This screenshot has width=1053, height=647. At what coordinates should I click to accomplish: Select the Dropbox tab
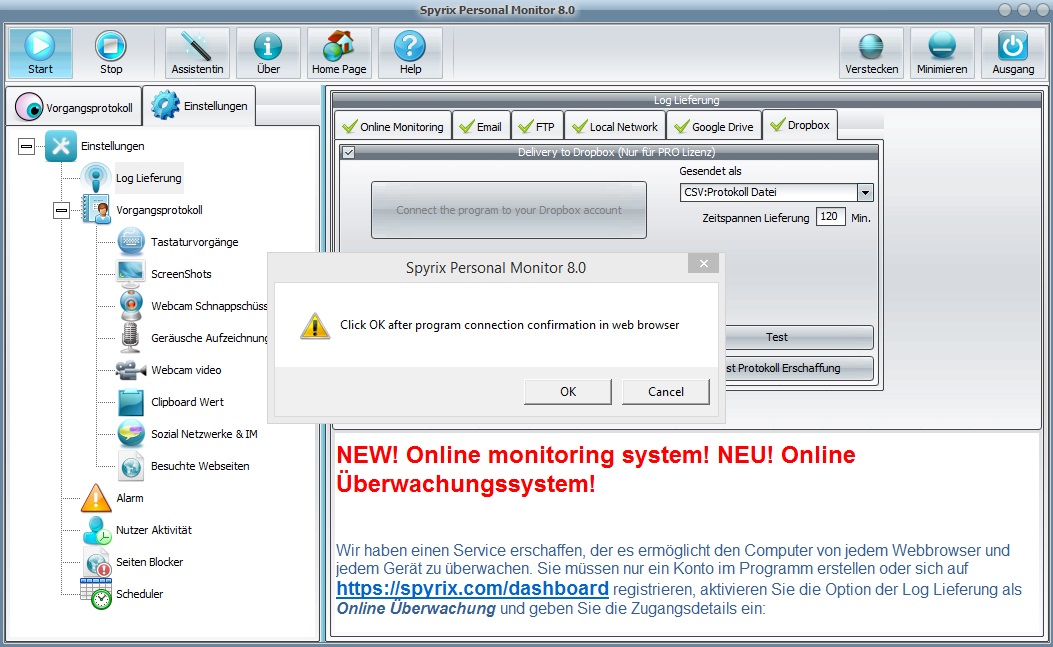pyautogui.click(x=800, y=125)
